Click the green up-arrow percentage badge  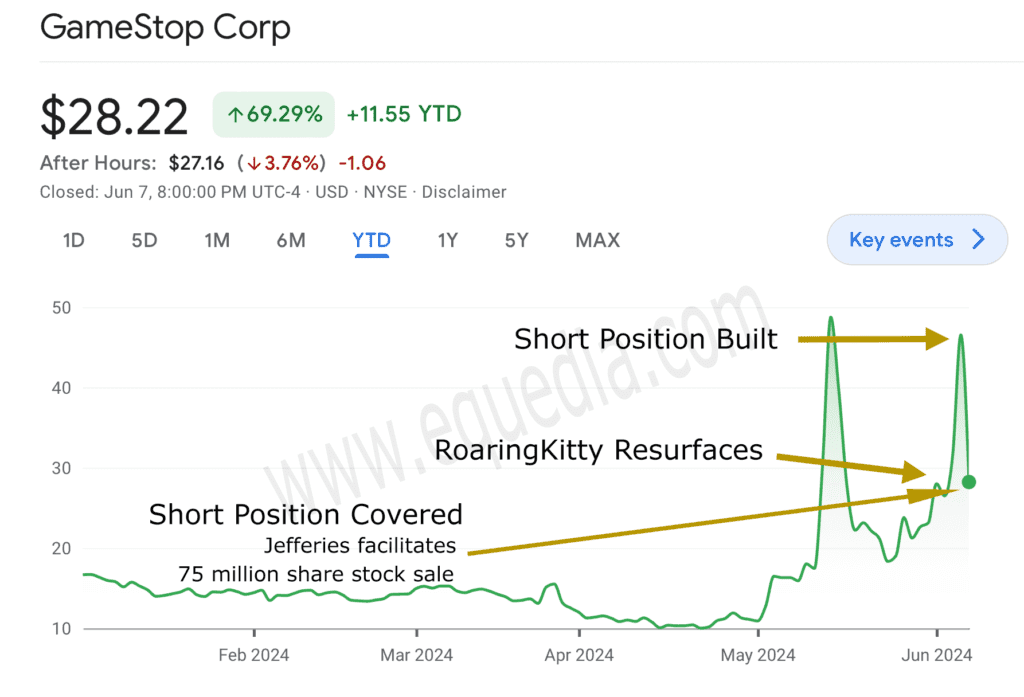274,114
